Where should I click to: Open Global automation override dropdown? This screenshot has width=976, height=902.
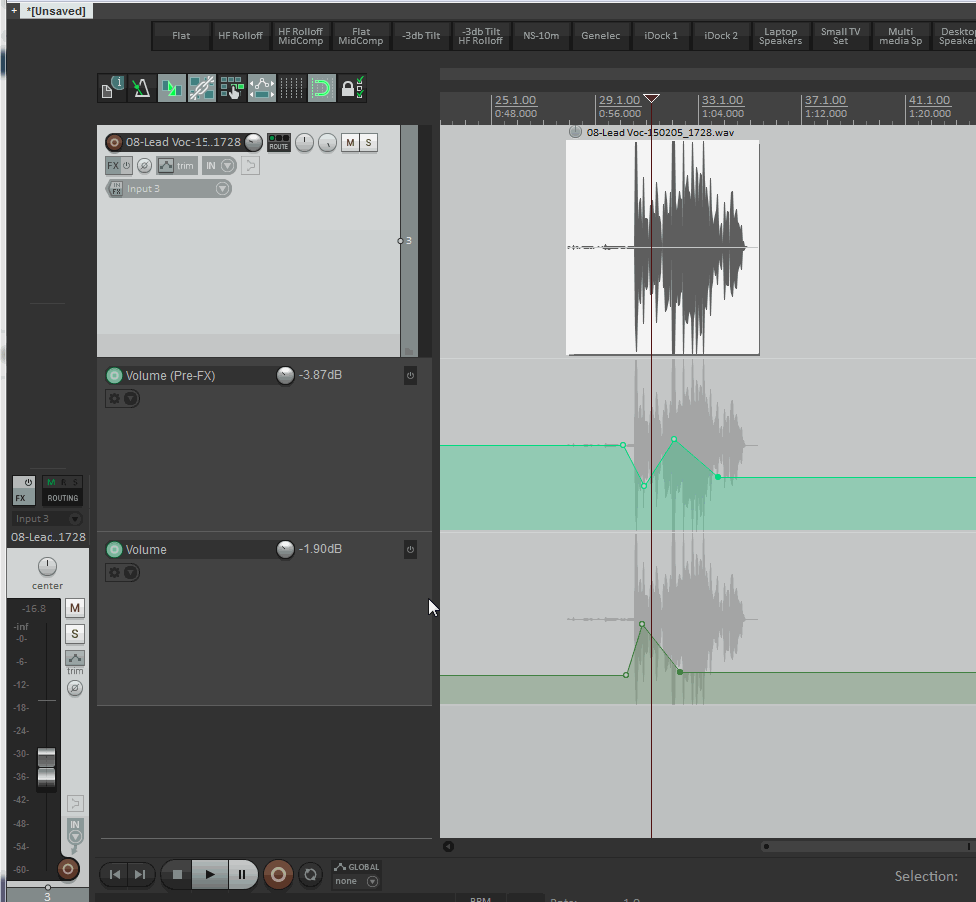tap(372, 882)
